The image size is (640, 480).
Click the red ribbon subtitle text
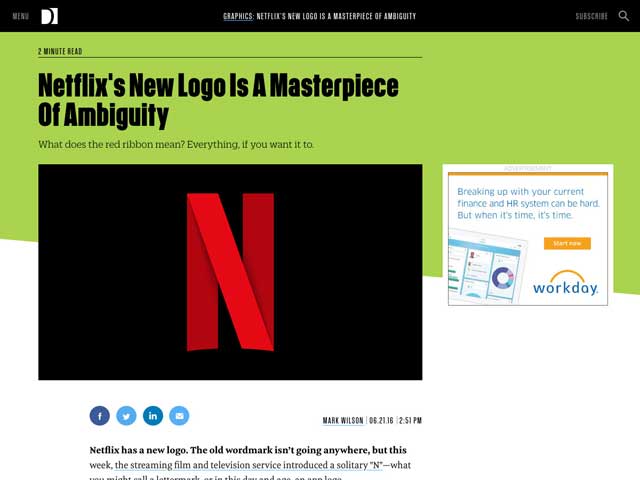pyautogui.click(x=176, y=144)
